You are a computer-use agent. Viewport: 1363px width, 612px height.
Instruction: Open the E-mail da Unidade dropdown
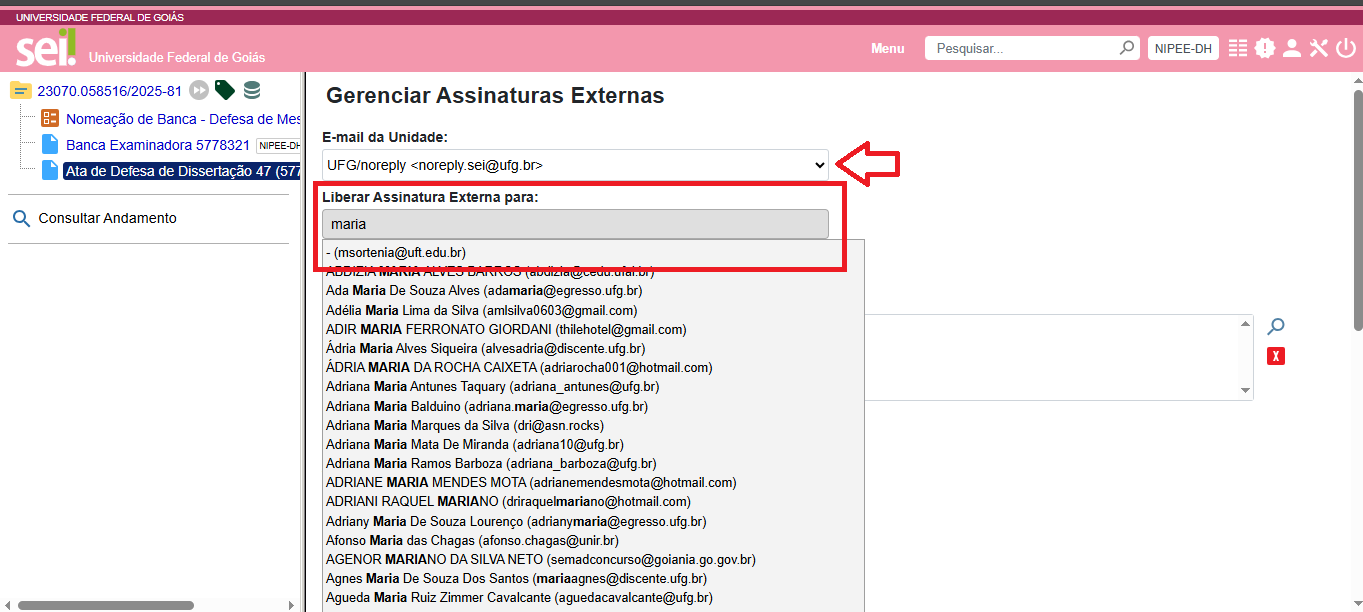576,164
